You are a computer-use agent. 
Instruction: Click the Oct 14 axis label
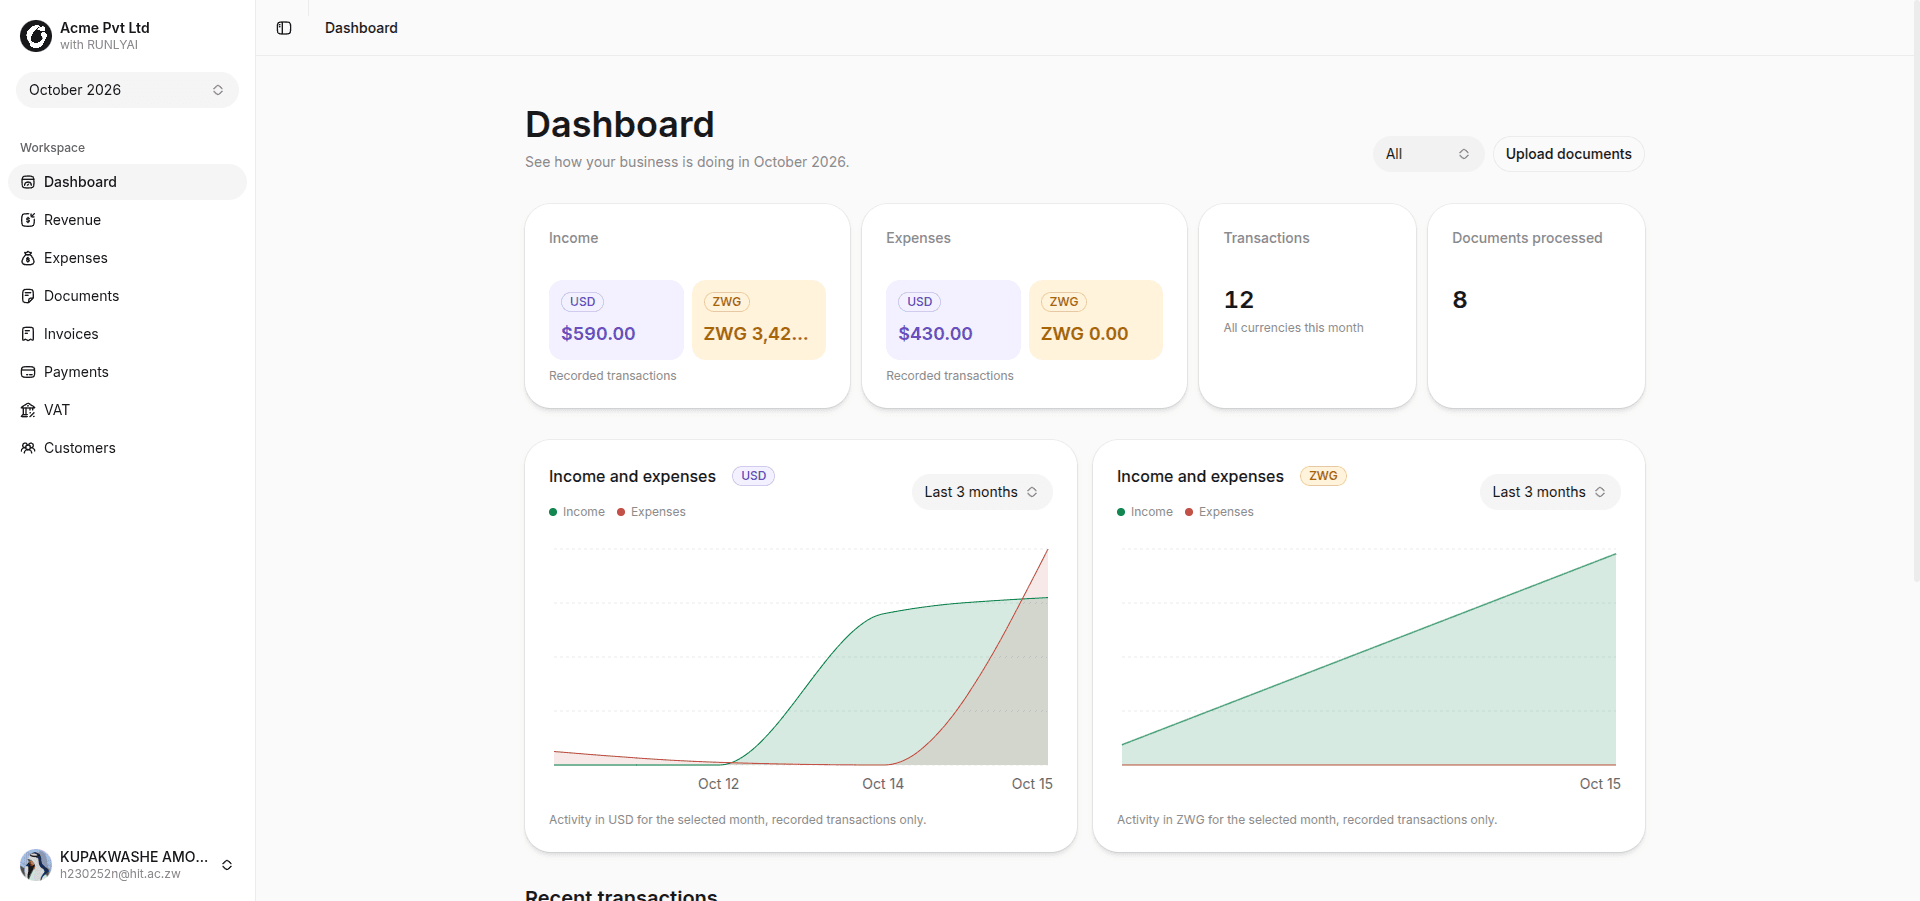(883, 784)
